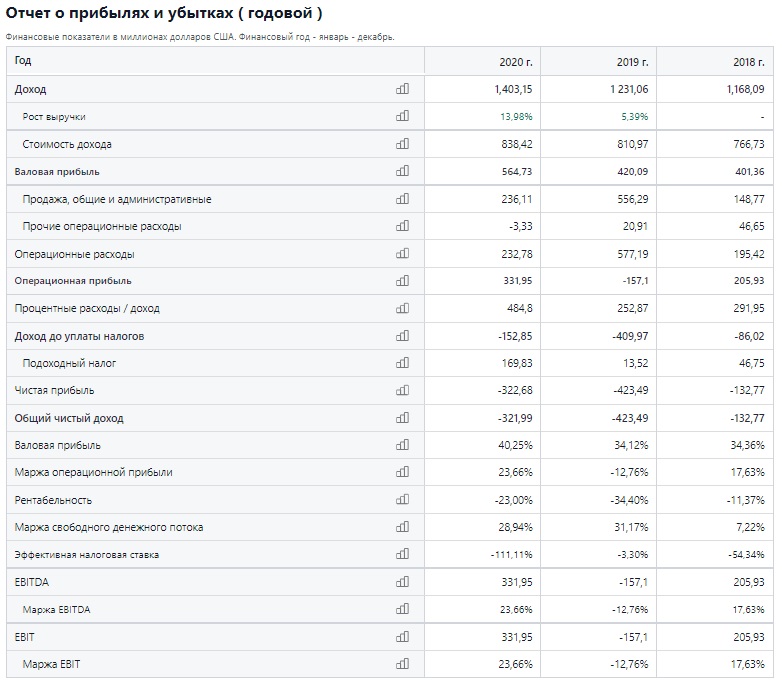Show chart for Операционная прибыль row
Viewport: 782px width, 681px height.
pos(402,280)
